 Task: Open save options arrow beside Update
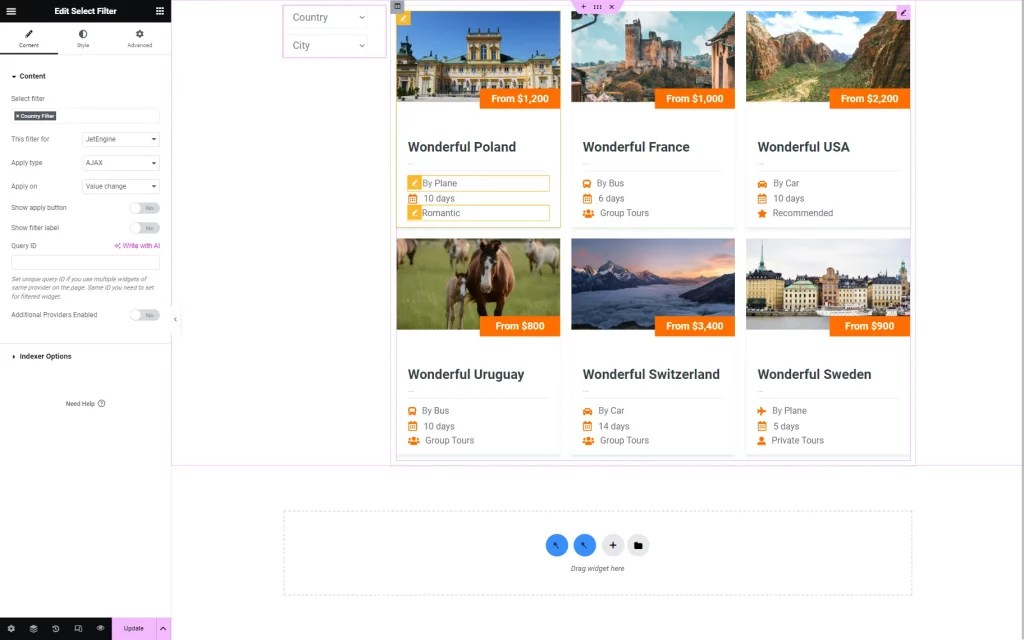point(163,628)
